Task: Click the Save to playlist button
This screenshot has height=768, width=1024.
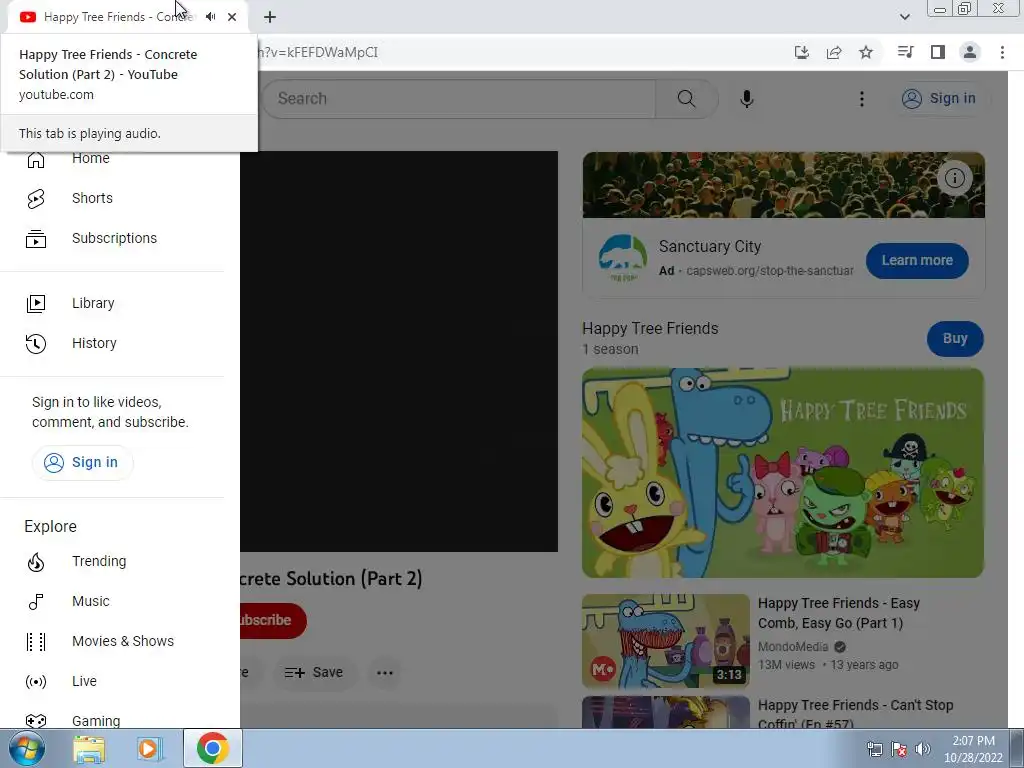Action: (x=313, y=673)
